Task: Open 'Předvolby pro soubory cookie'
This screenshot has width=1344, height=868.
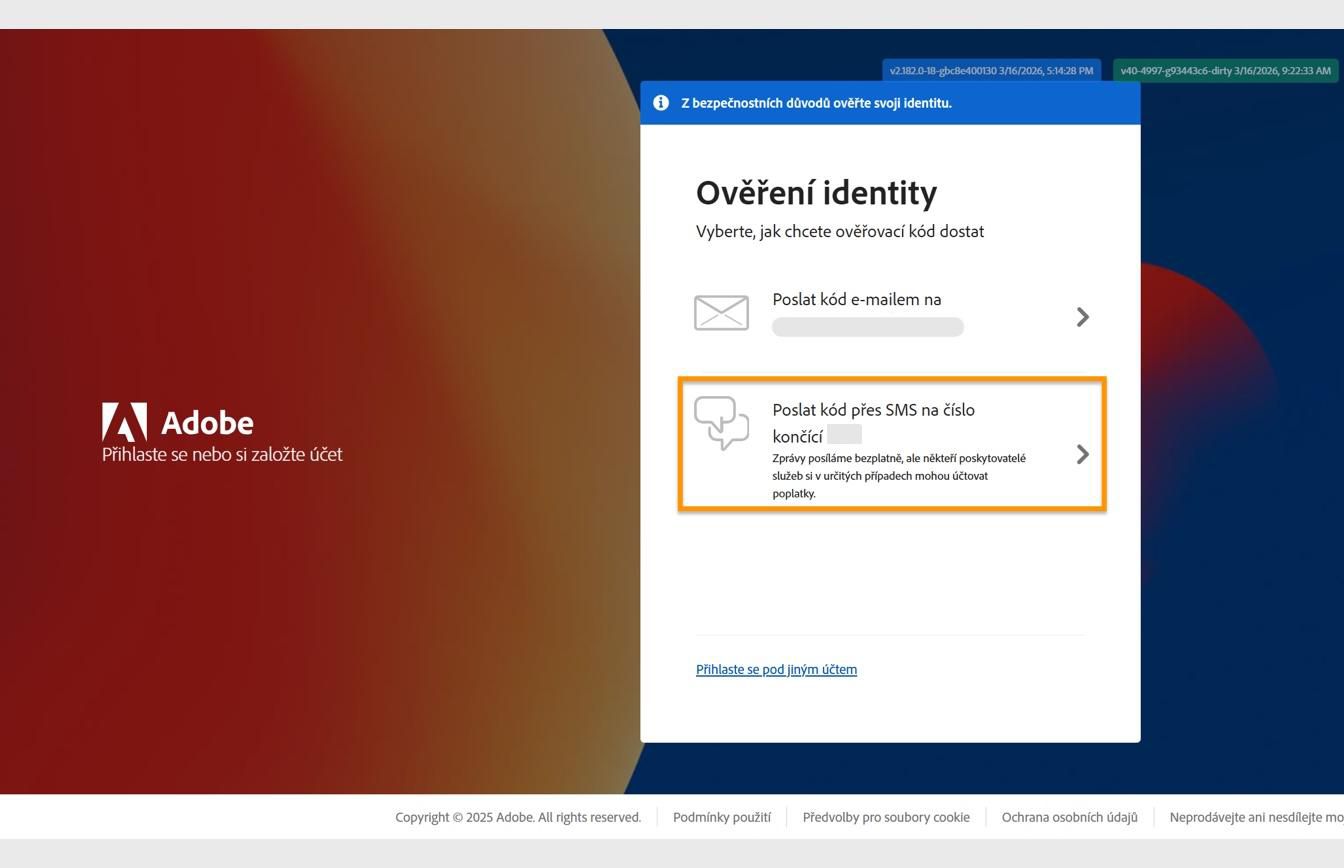Action: point(885,817)
